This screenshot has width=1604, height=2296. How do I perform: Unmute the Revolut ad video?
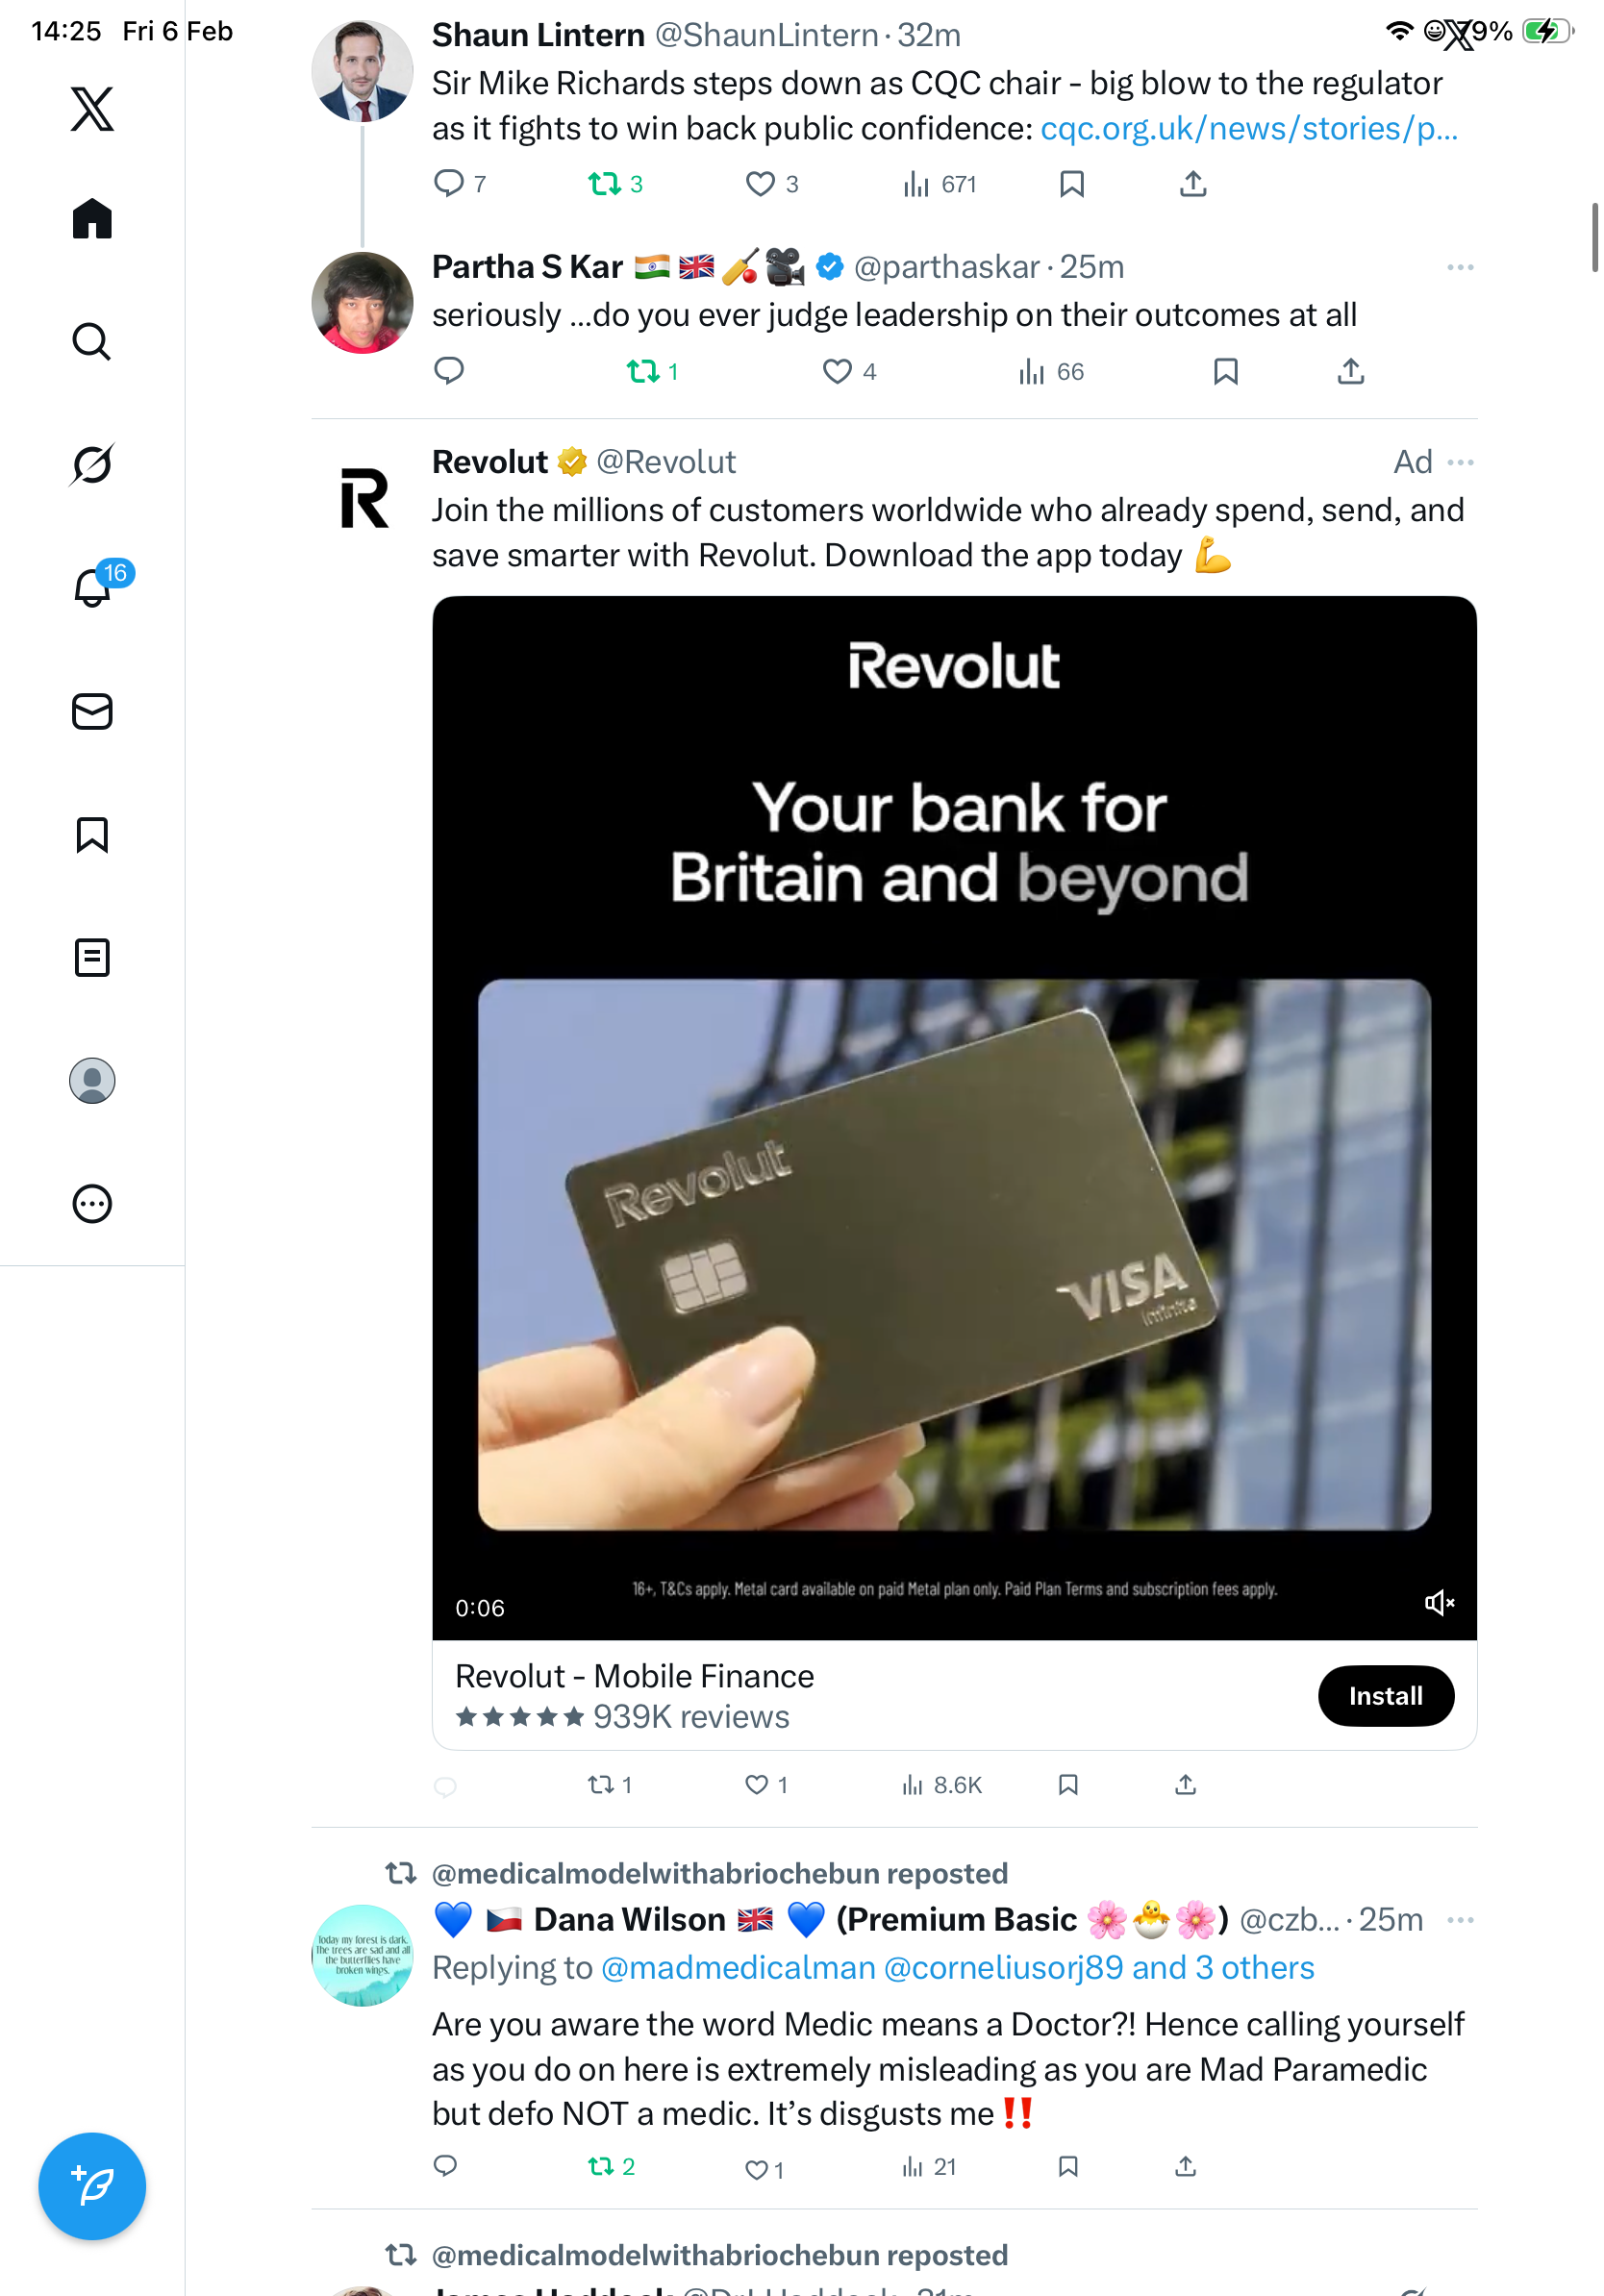pos(1438,1603)
